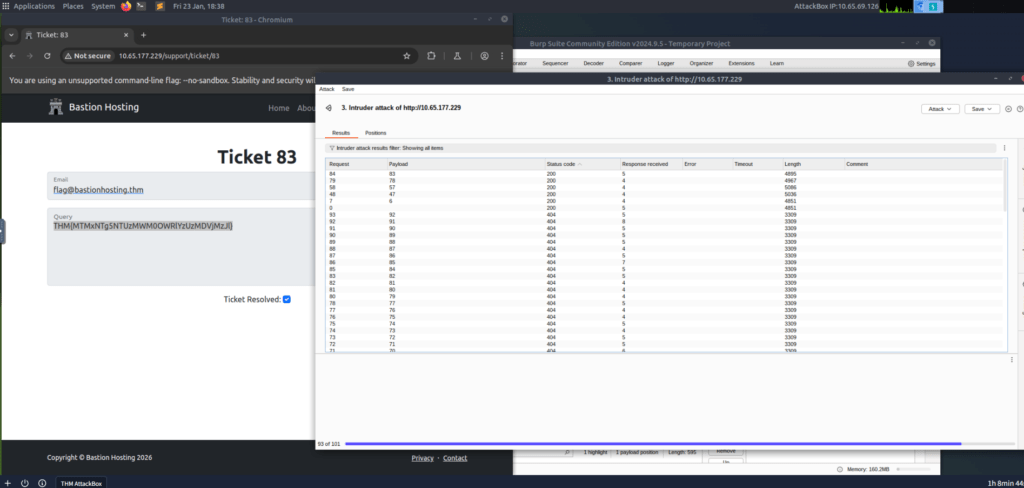
Task: Launch Firefox from the top panel
Action: (126, 6)
